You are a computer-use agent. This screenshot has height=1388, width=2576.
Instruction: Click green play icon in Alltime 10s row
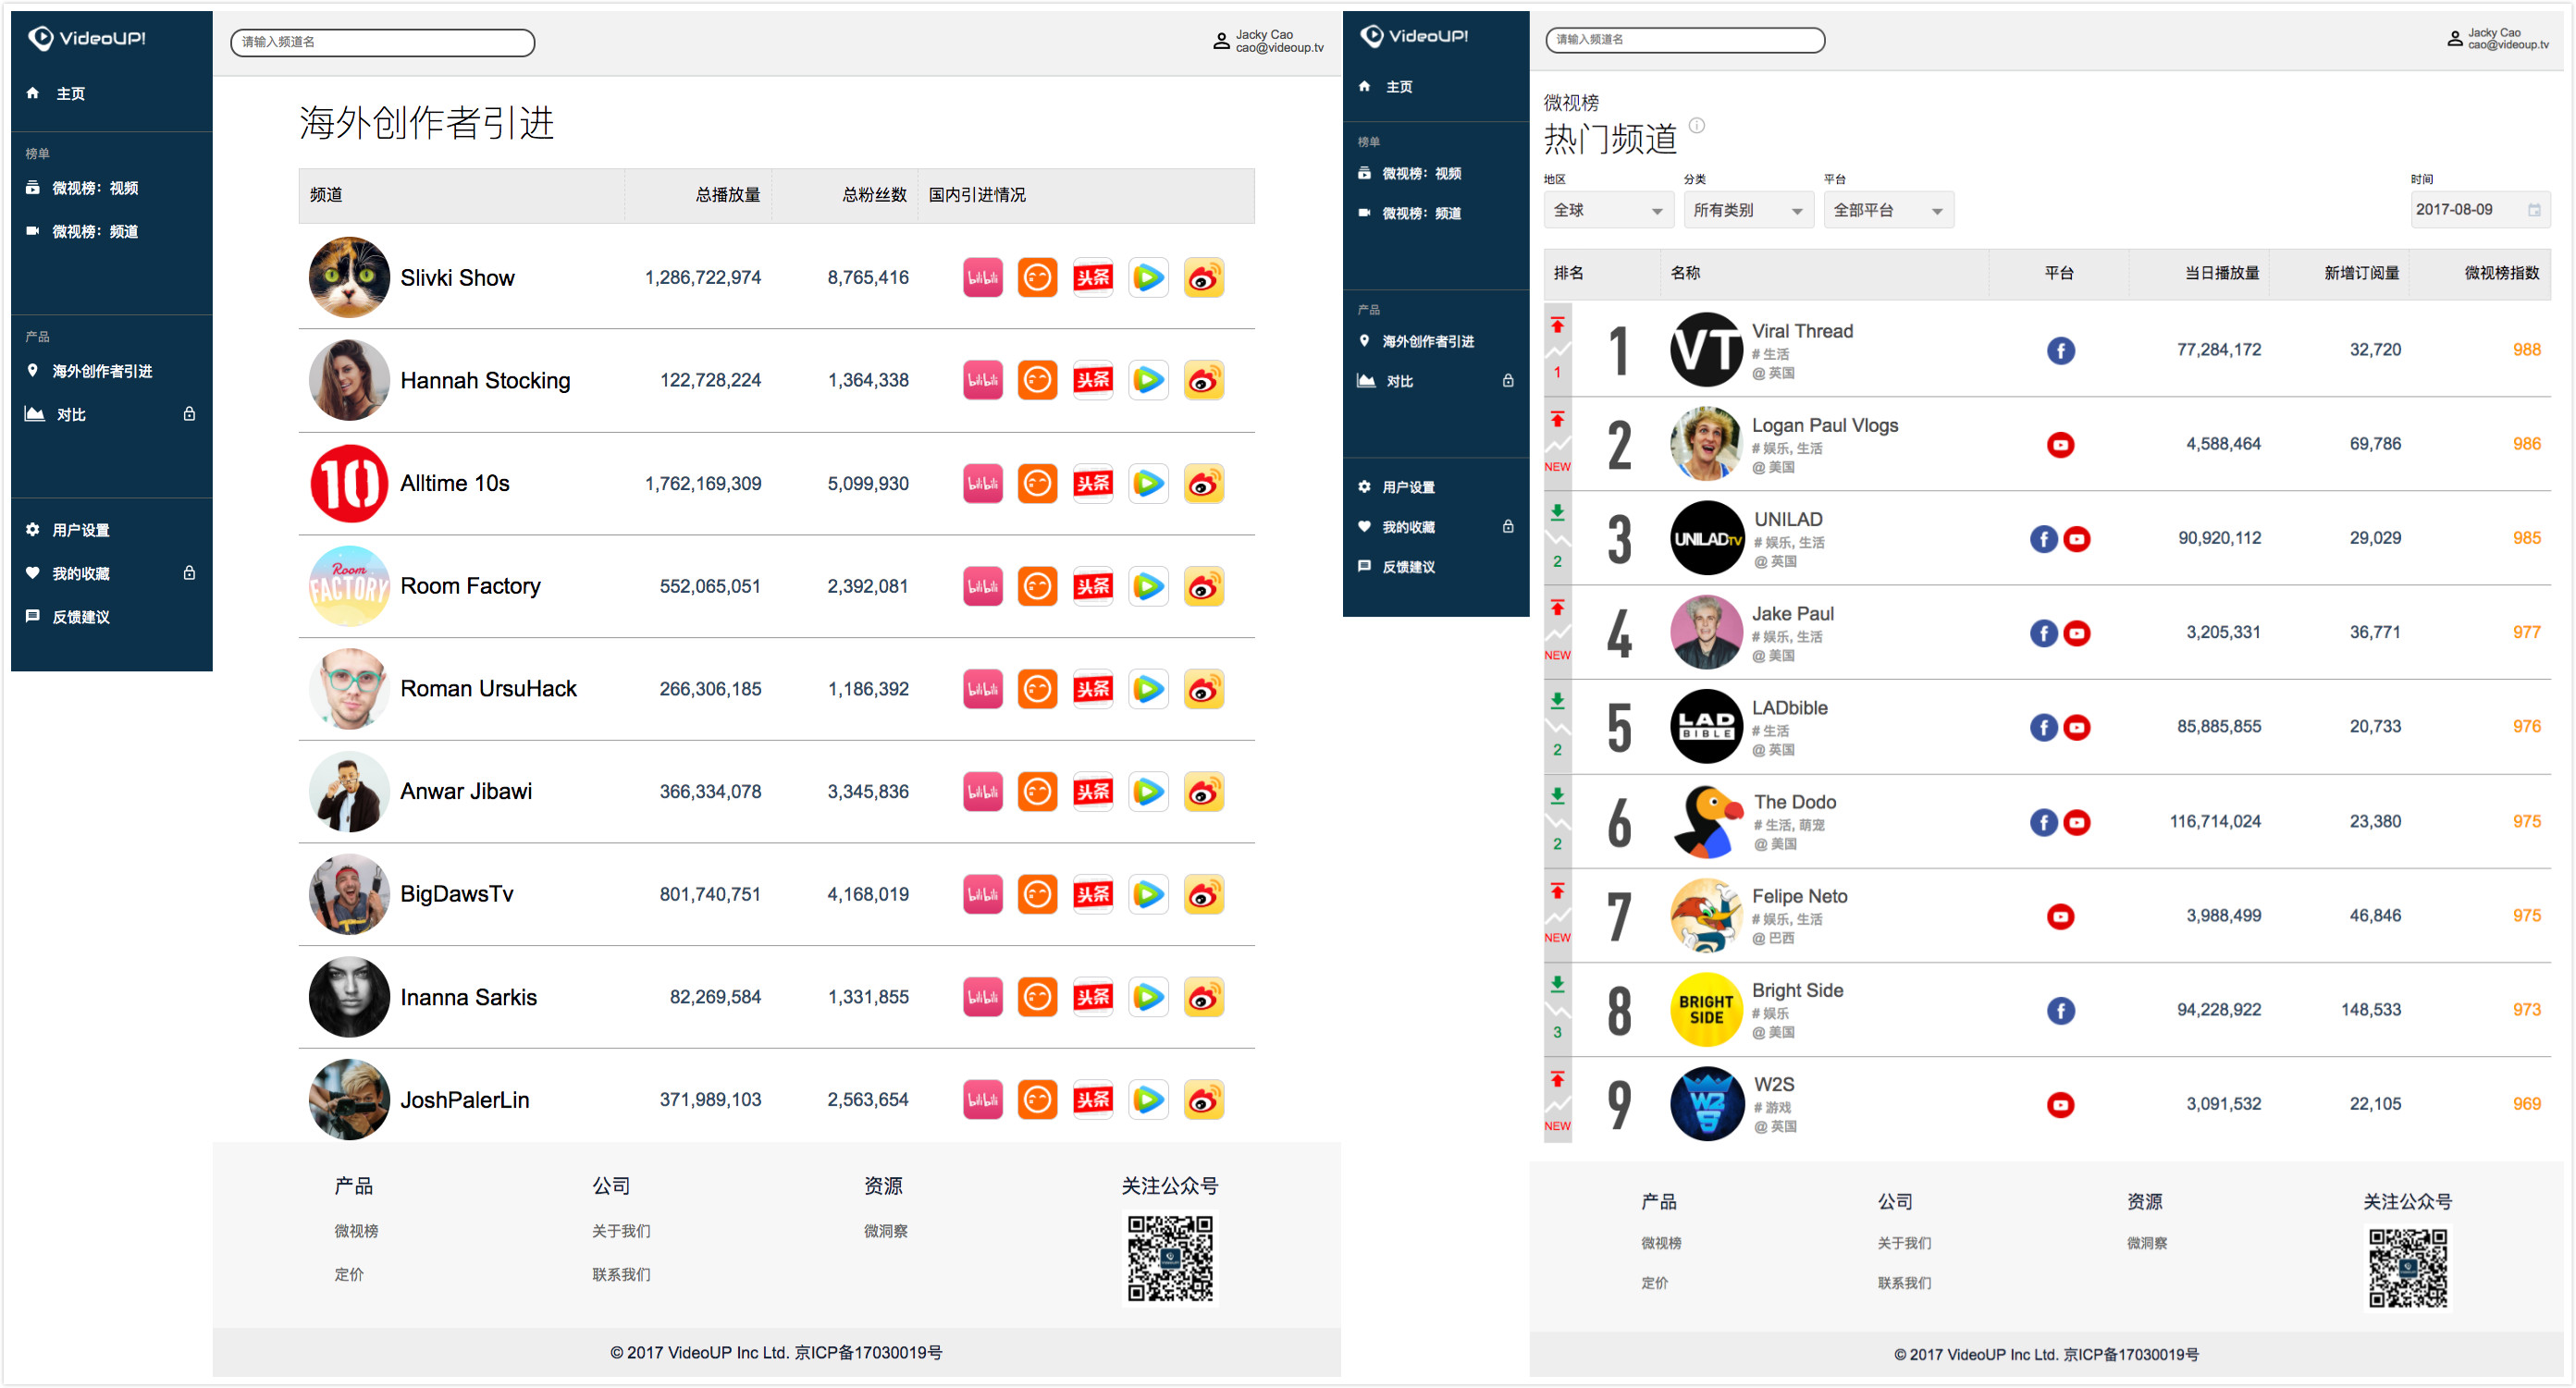pos(1148,484)
